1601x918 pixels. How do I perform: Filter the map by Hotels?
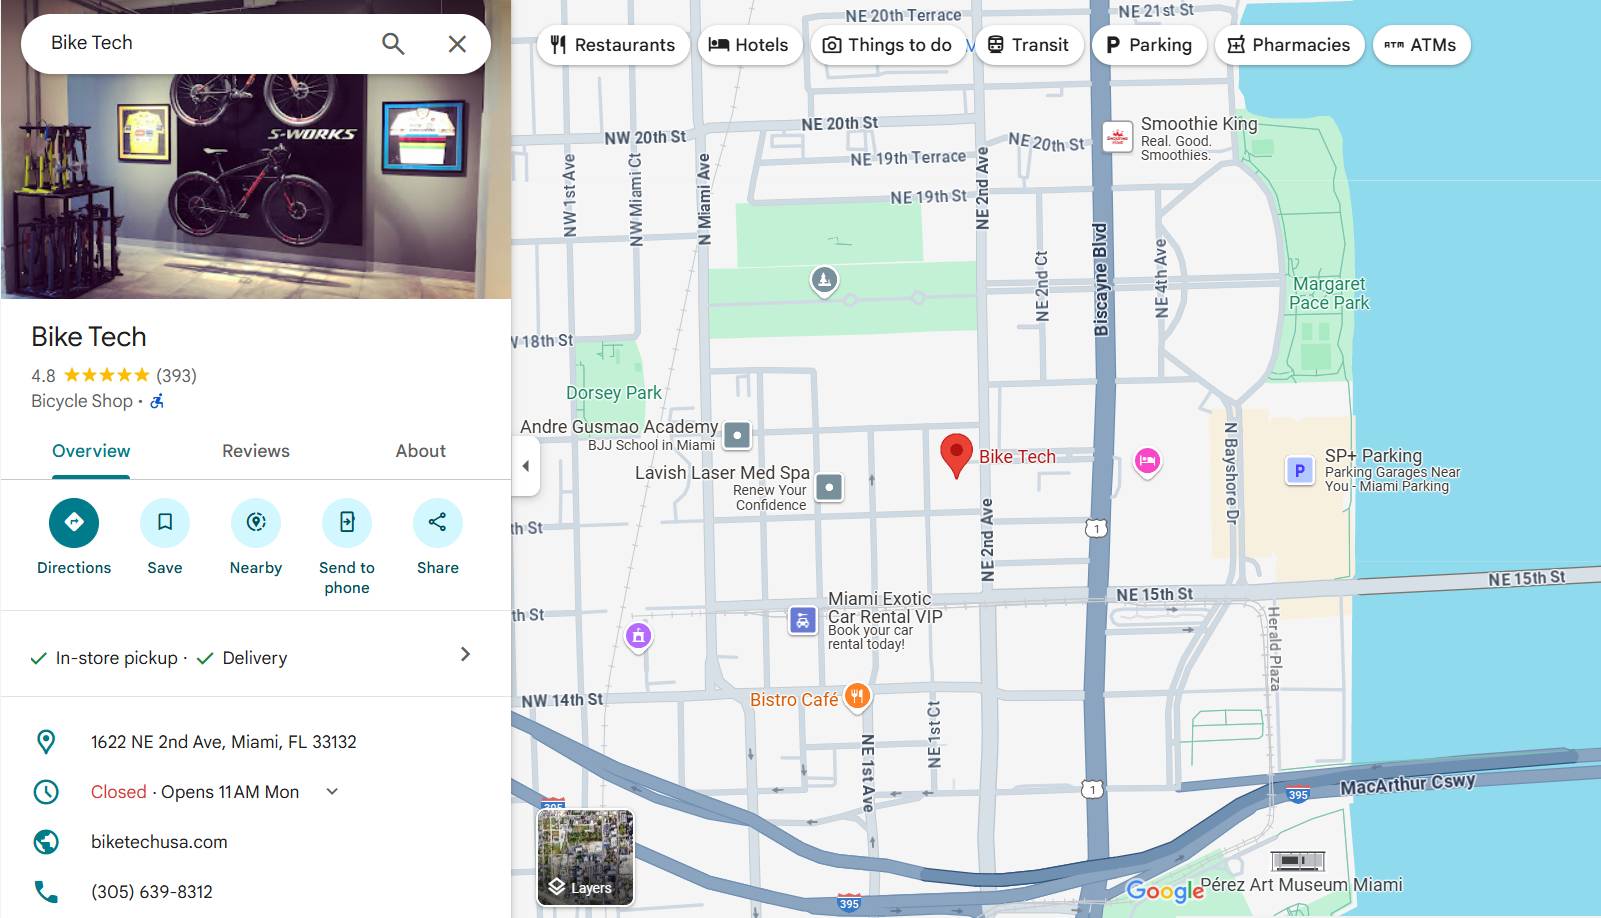[x=749, y=45]
